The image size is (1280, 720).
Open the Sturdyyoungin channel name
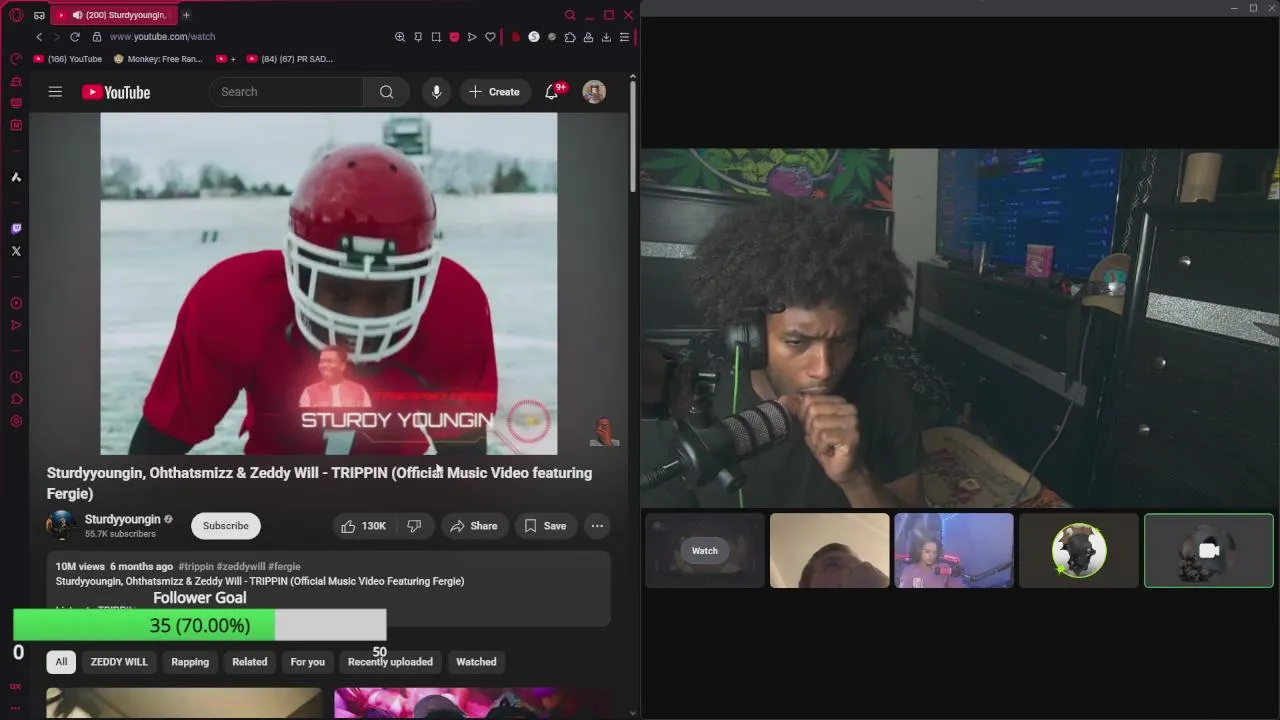click(x=122, y=519)
